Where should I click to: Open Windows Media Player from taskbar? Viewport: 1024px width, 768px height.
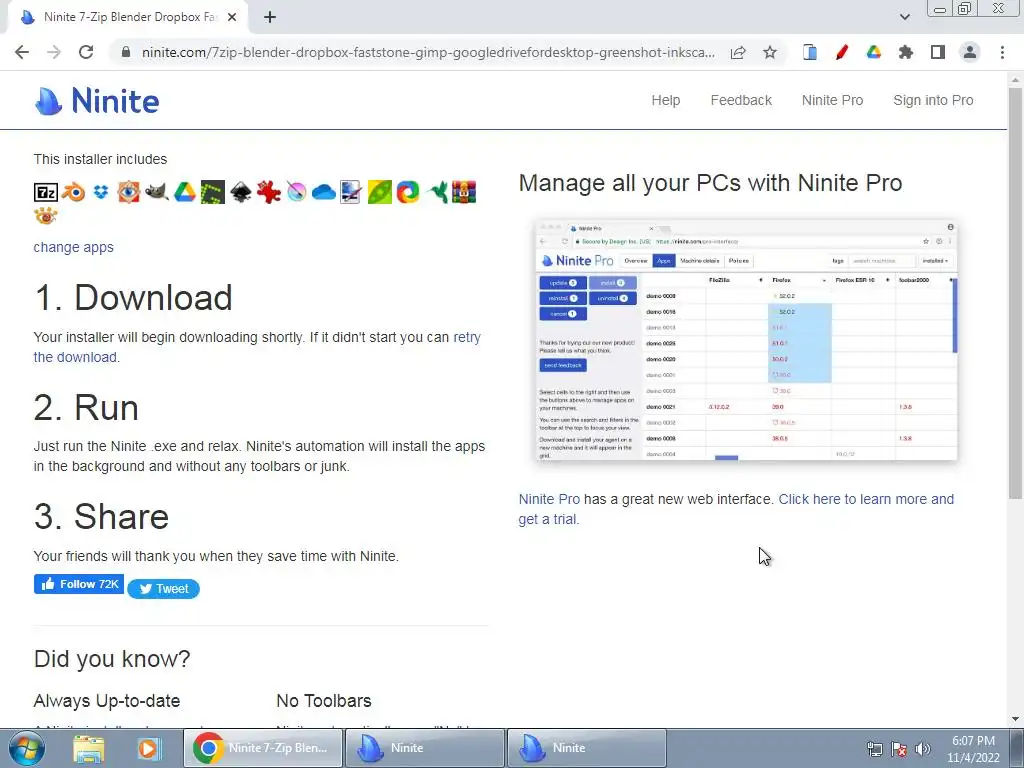148,748
